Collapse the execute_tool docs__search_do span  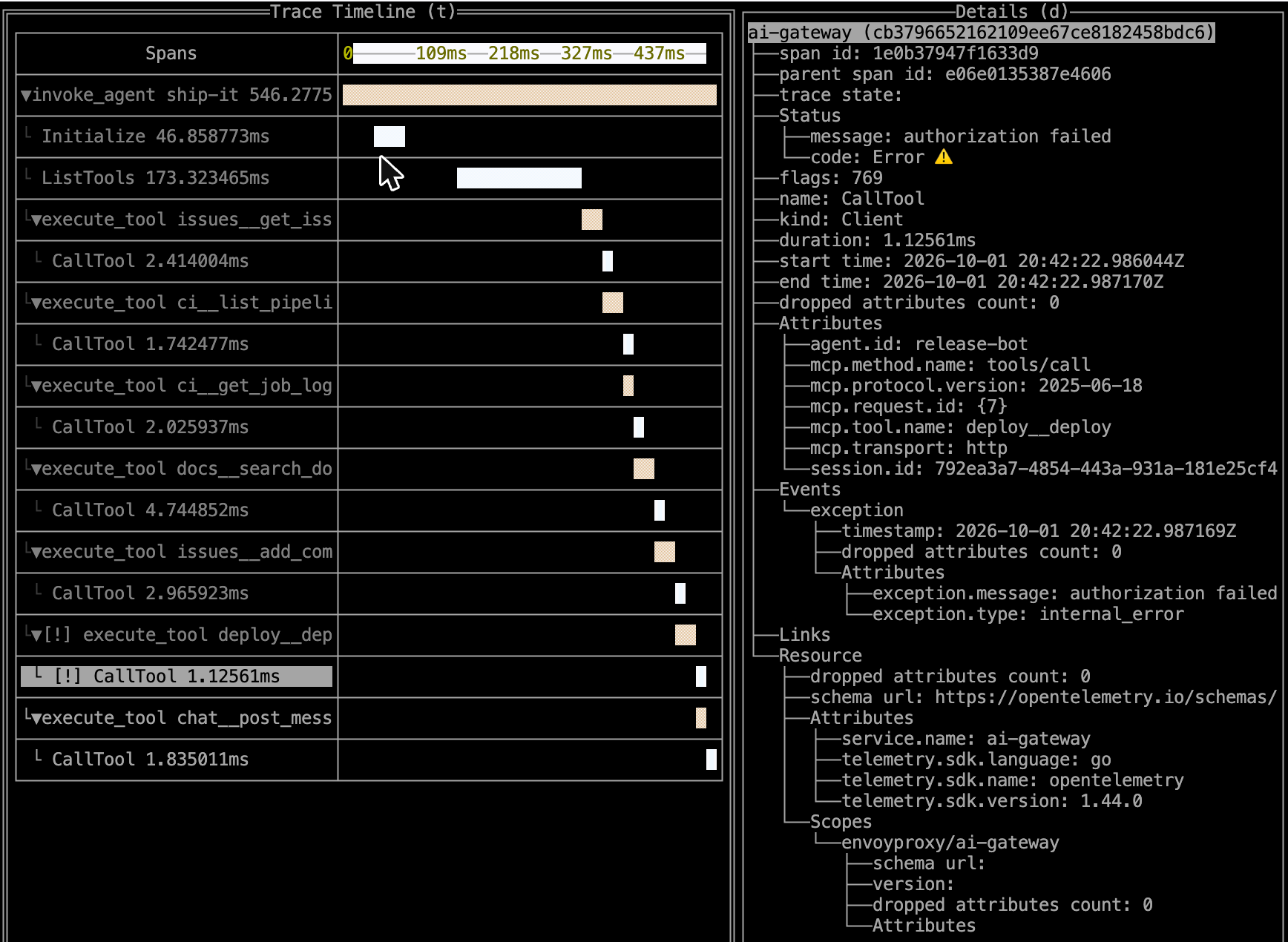[36, 469]
